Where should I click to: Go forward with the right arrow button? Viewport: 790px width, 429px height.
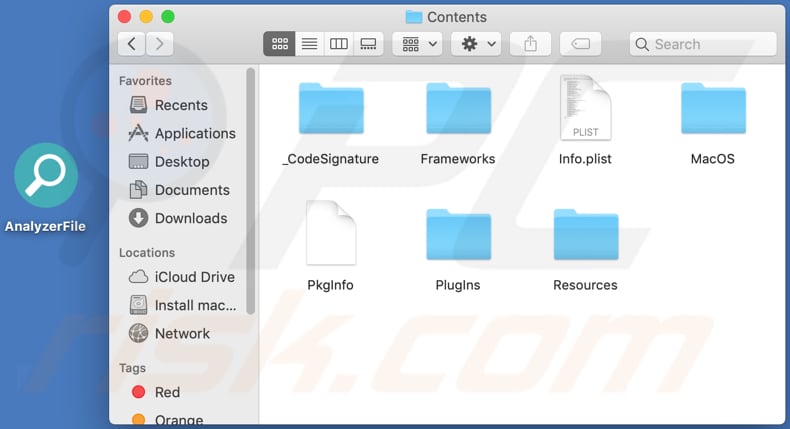tap(160, 44)
